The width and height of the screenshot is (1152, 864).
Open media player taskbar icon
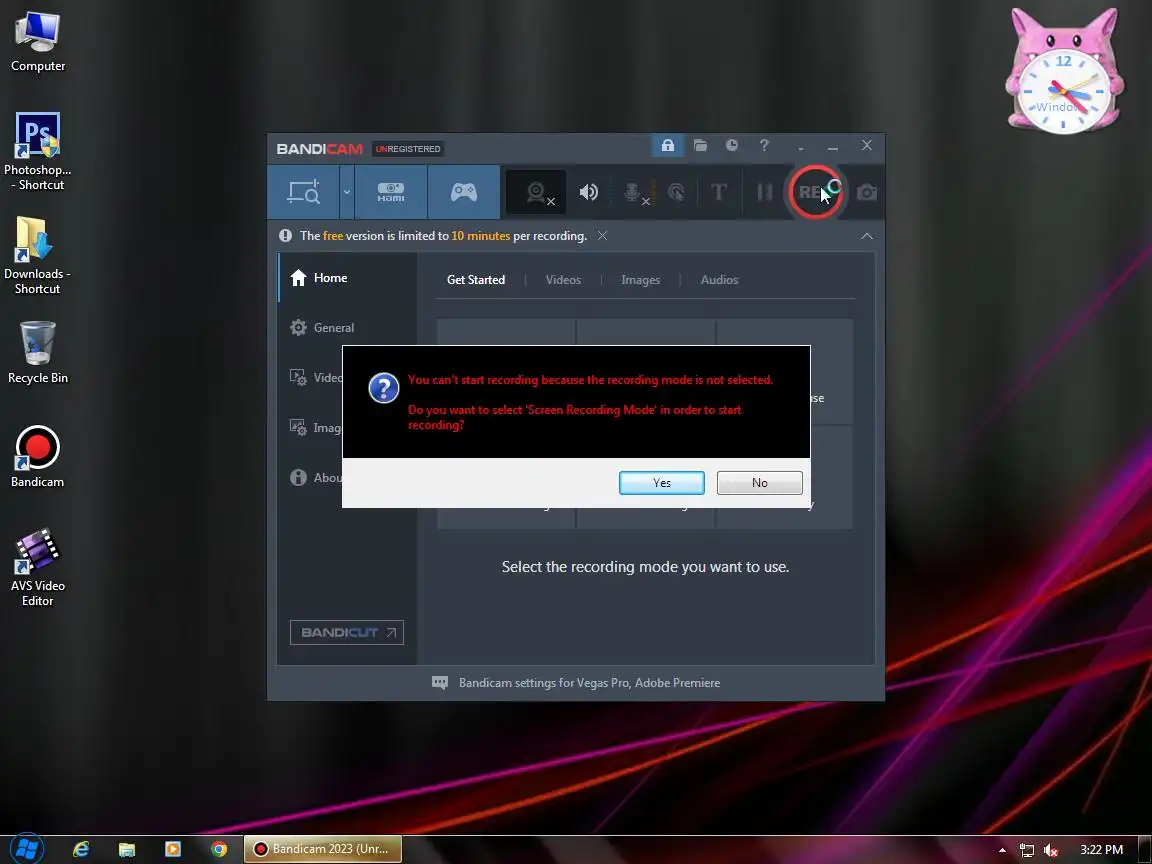(x=173, y=849)
